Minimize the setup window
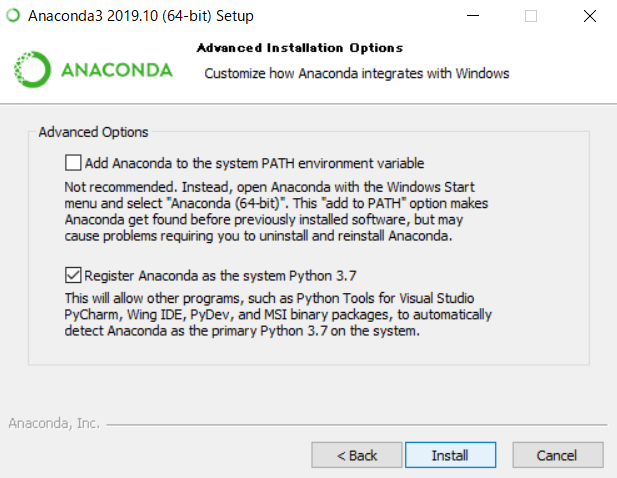Image resolution: width=617 pixels, height=478 pixels. coord(474,16)
